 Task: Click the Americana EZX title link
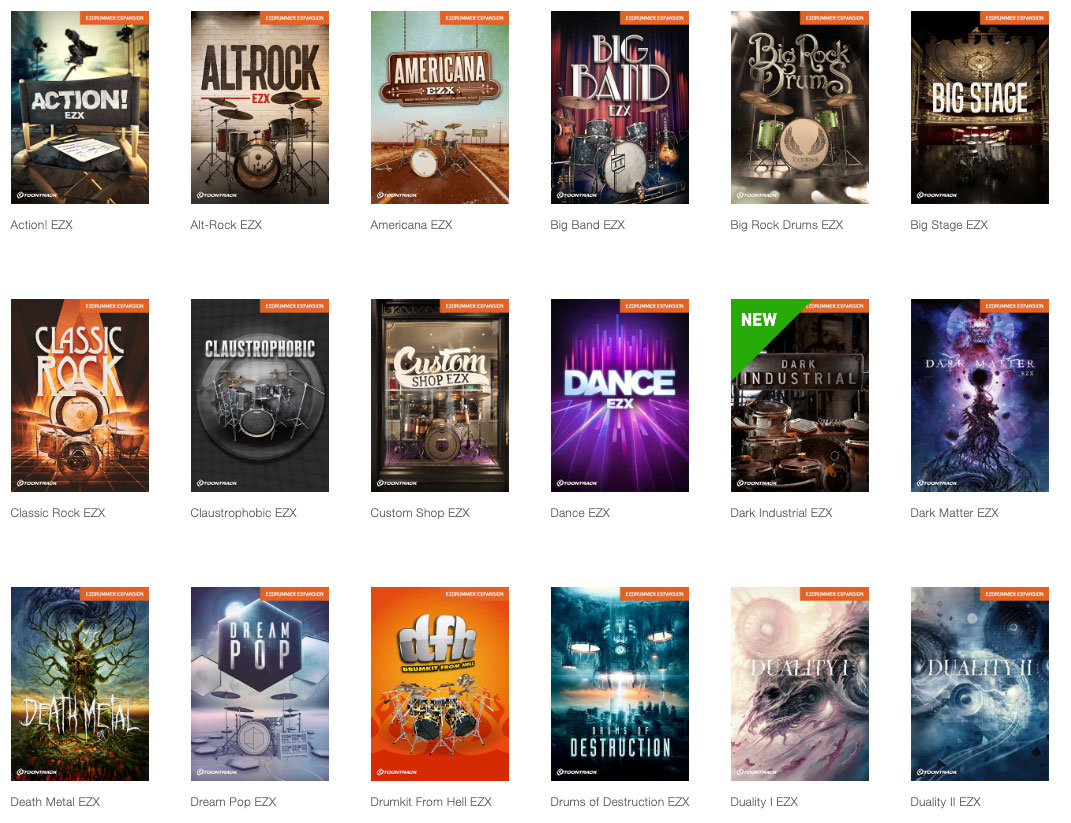point(411,225)
